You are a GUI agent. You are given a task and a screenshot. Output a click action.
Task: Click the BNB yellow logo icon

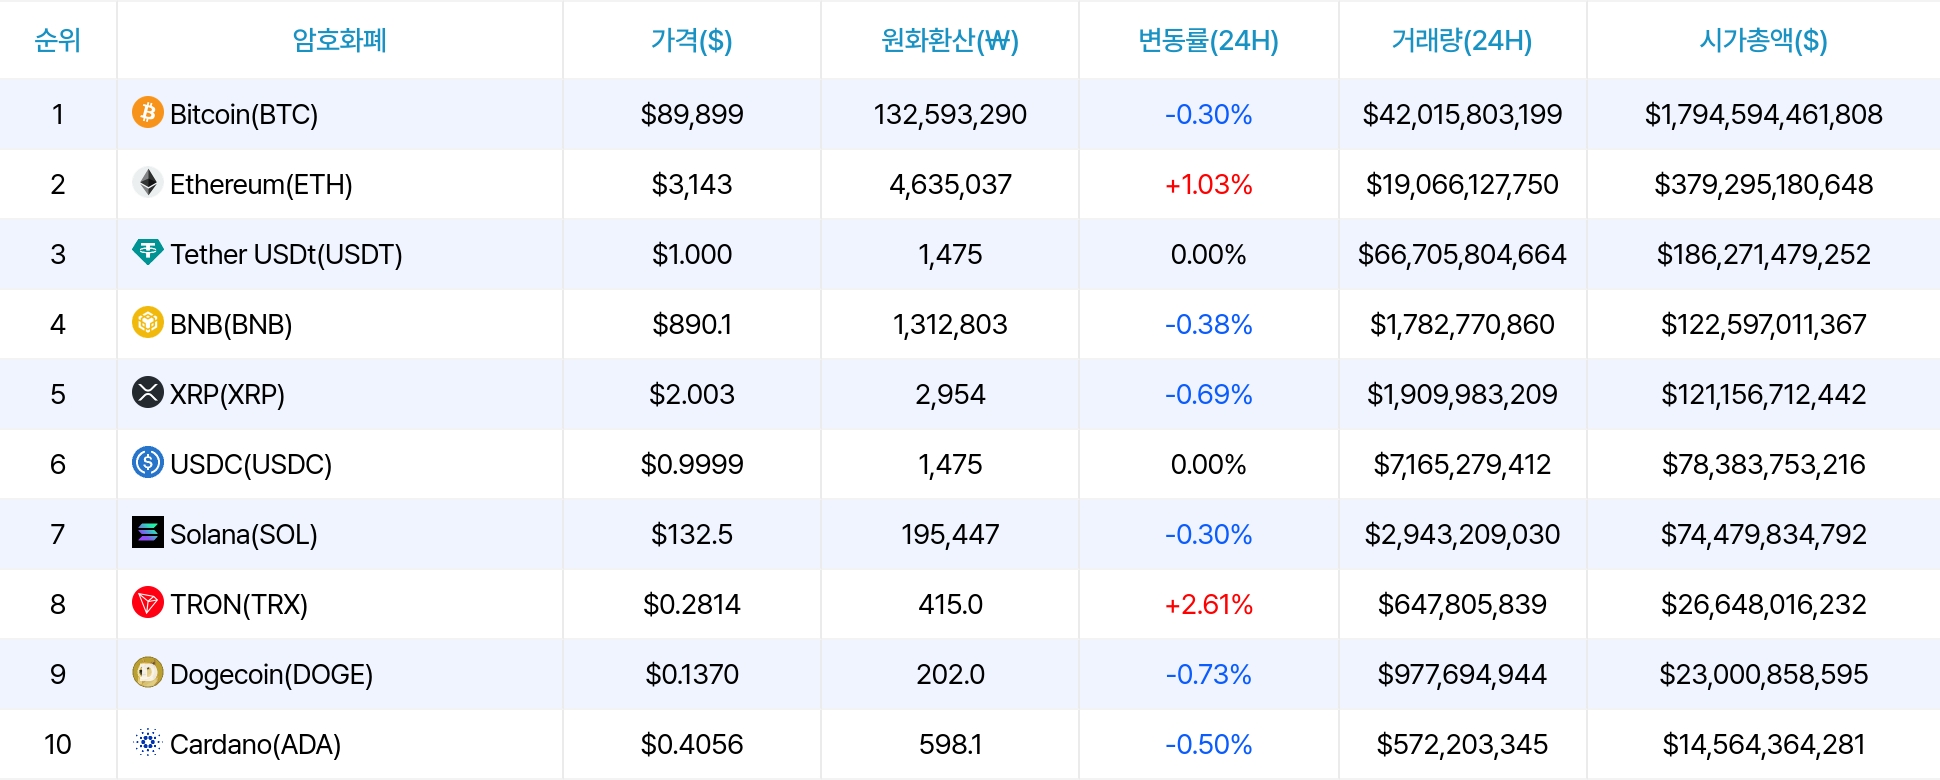[x=148, y=322]
